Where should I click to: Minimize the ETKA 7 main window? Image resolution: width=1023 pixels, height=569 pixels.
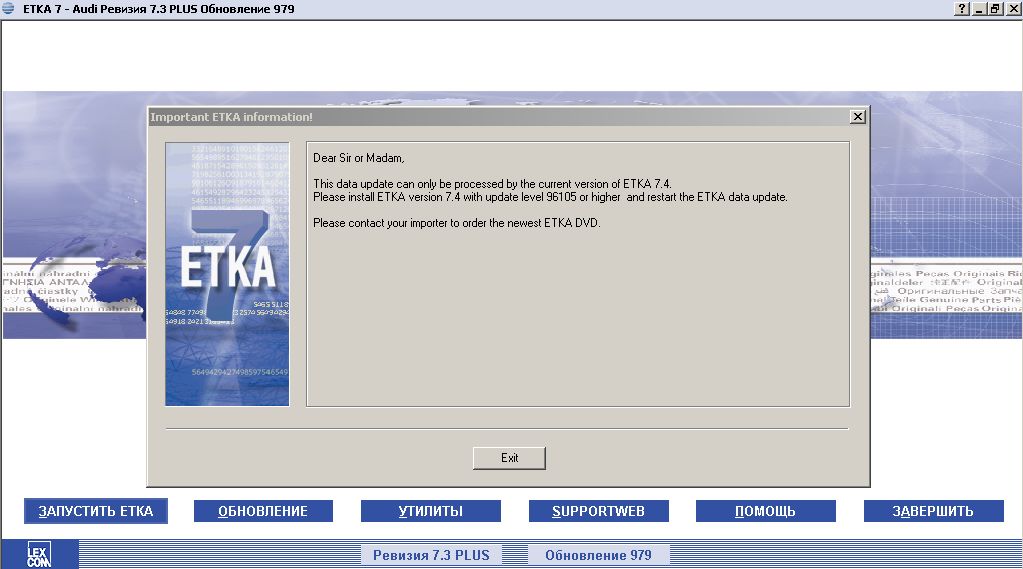[x=980, y=8]
